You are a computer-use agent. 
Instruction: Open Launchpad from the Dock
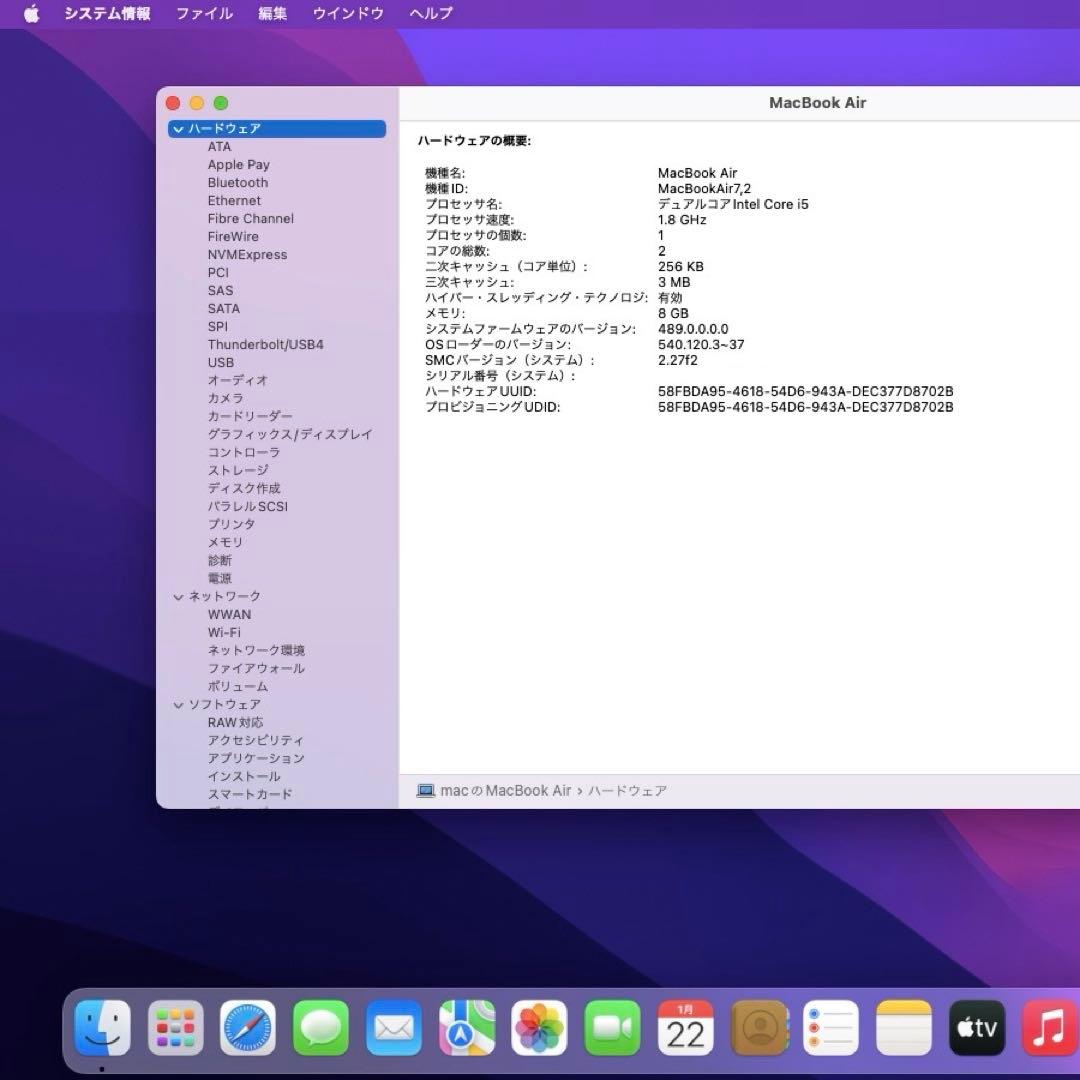(175, 1026)
